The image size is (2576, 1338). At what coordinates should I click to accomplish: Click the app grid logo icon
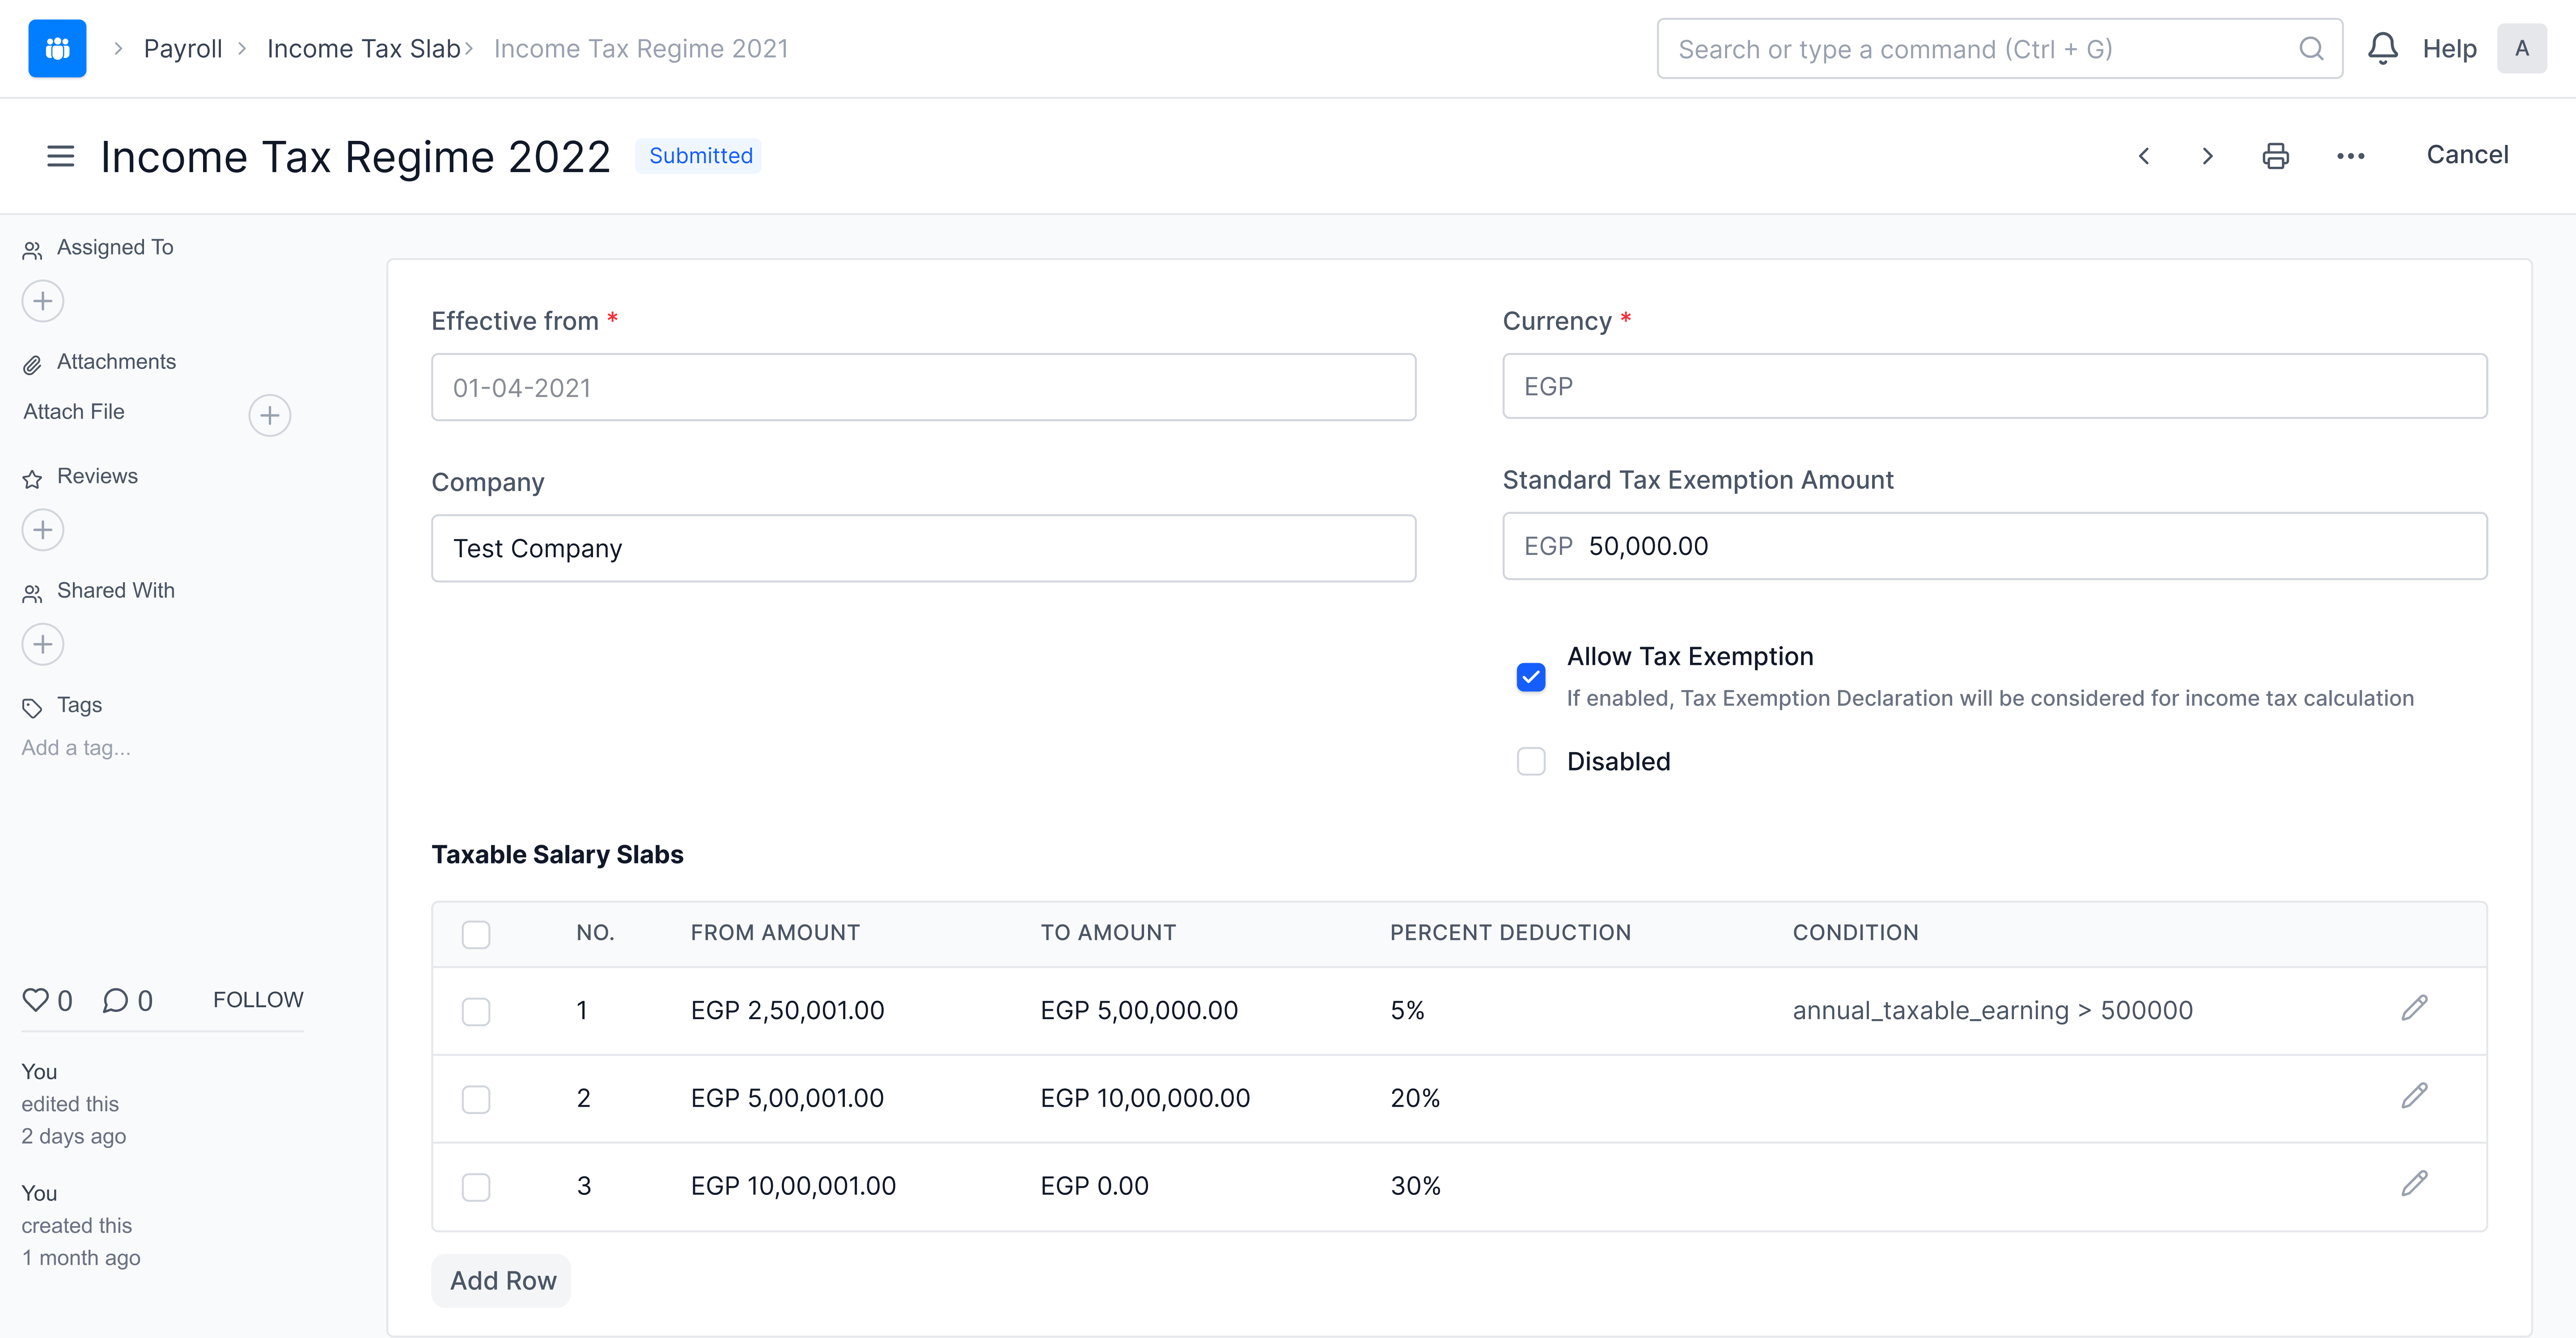57,47
